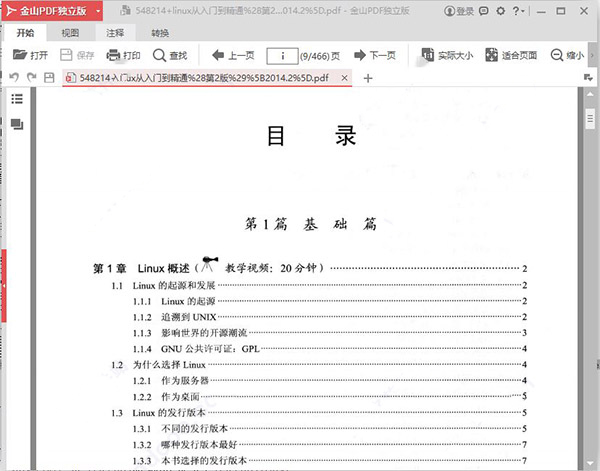
Task: Expand left side panel red handle
Action: (4, 286)
